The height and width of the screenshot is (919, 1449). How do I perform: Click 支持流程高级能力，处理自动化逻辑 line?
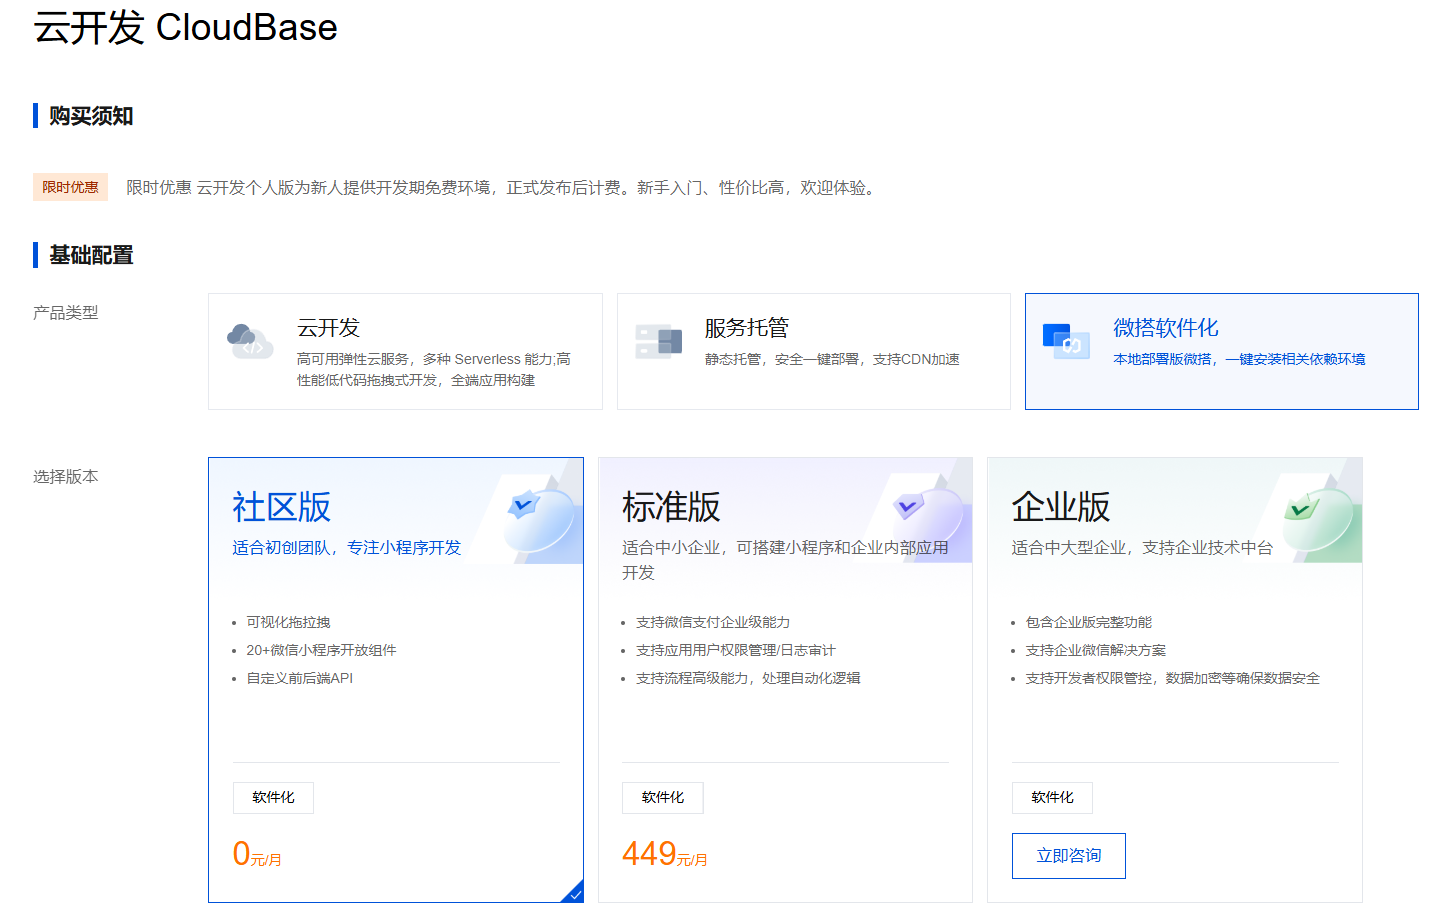pos(748,678)
